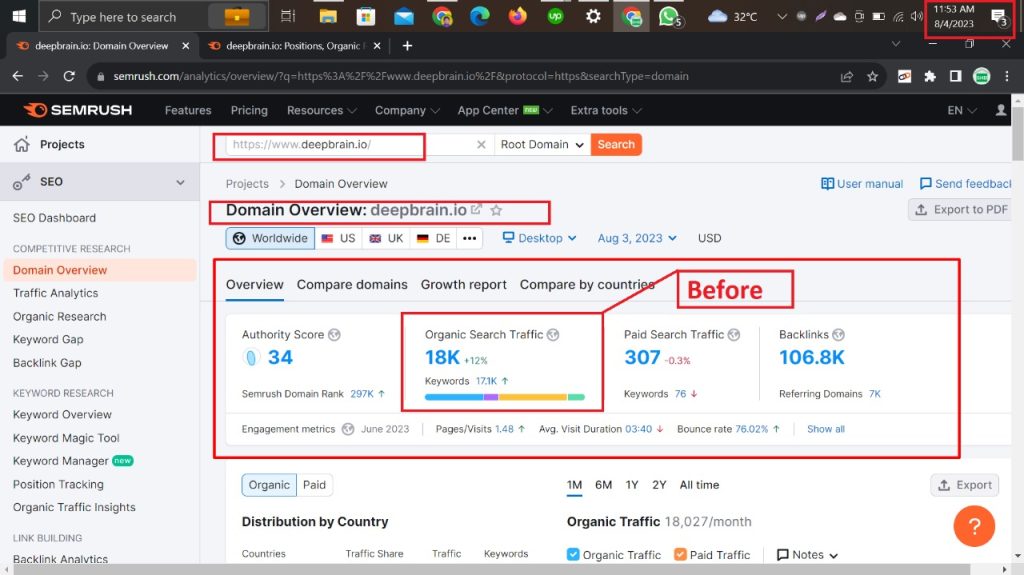Click Export to PDF button

(961, 210)
